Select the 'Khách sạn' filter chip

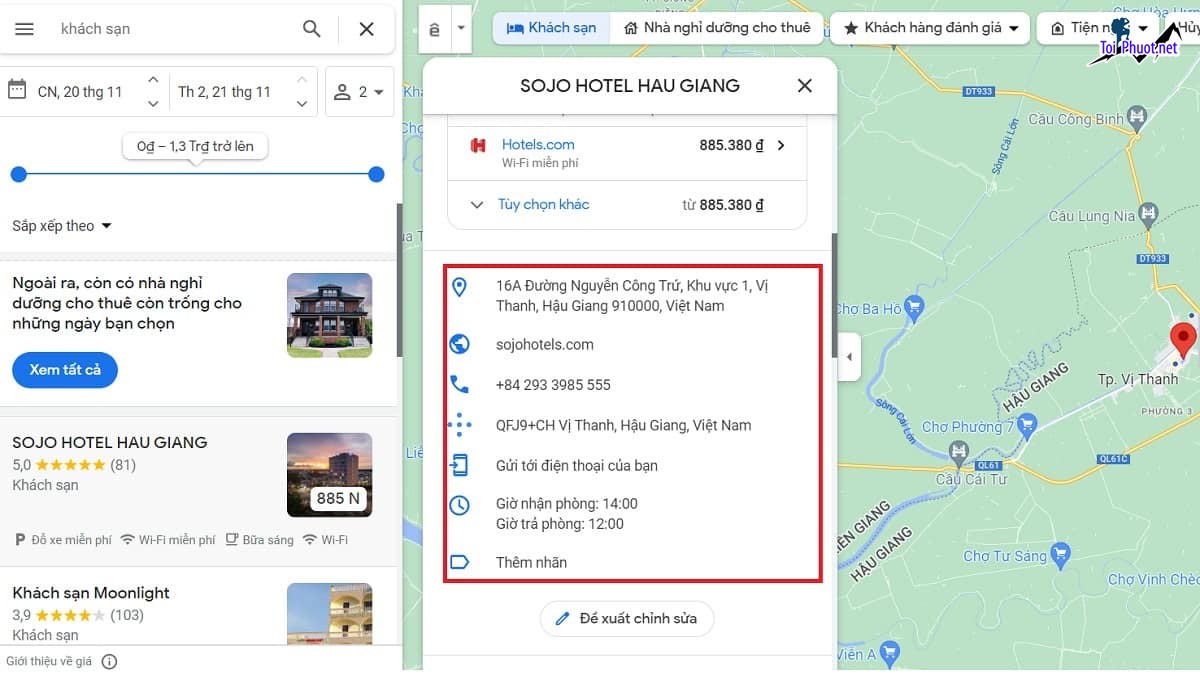(551, 28)
